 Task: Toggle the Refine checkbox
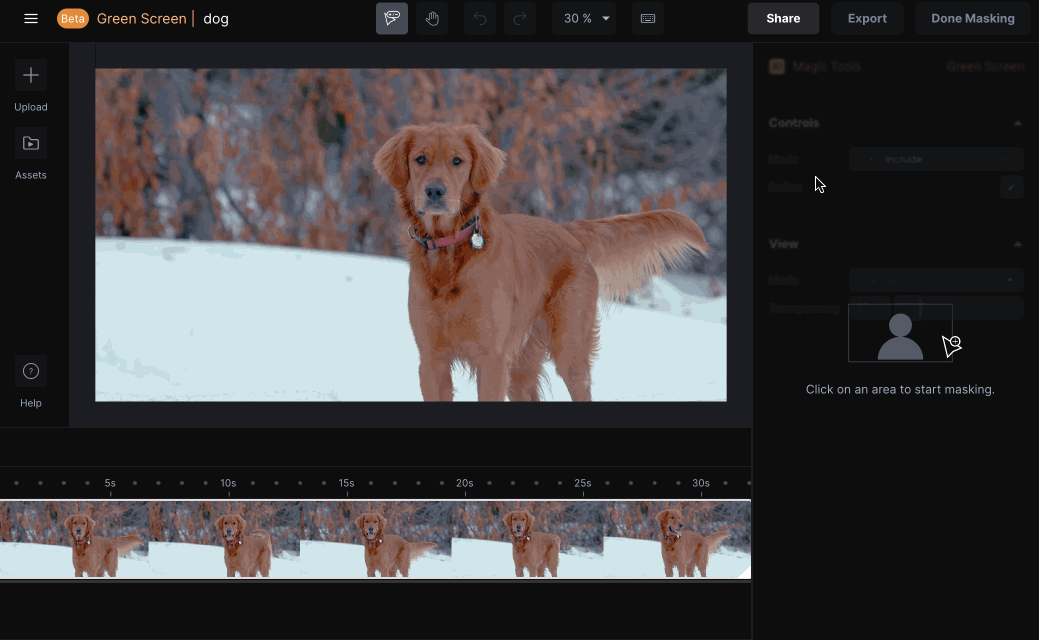click(1011, 187)
